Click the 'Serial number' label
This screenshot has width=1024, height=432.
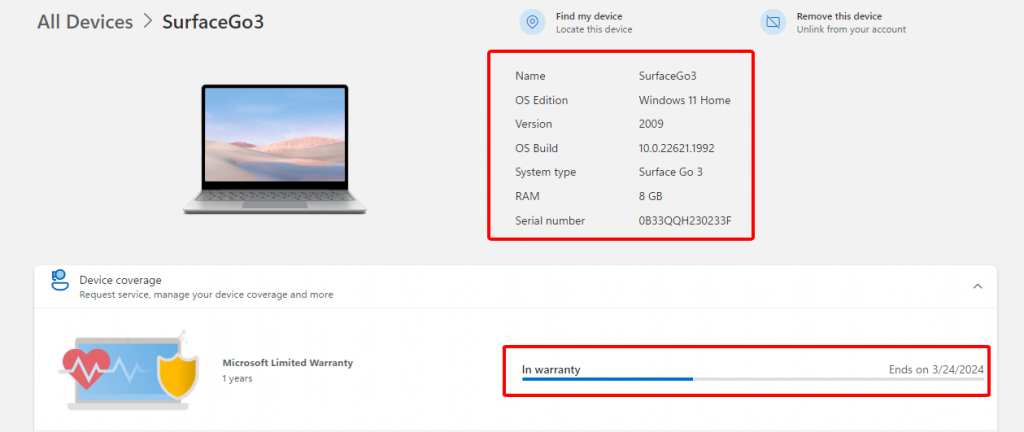pos(550,221)
